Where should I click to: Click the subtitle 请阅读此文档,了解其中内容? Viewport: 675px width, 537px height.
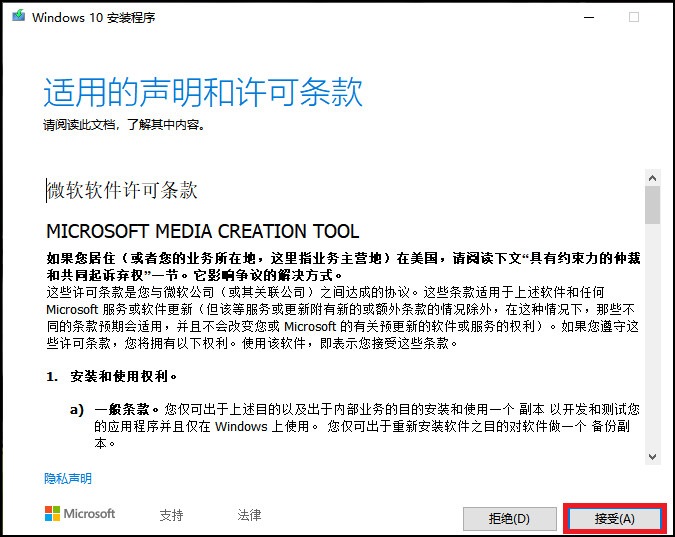coord(124,125)
